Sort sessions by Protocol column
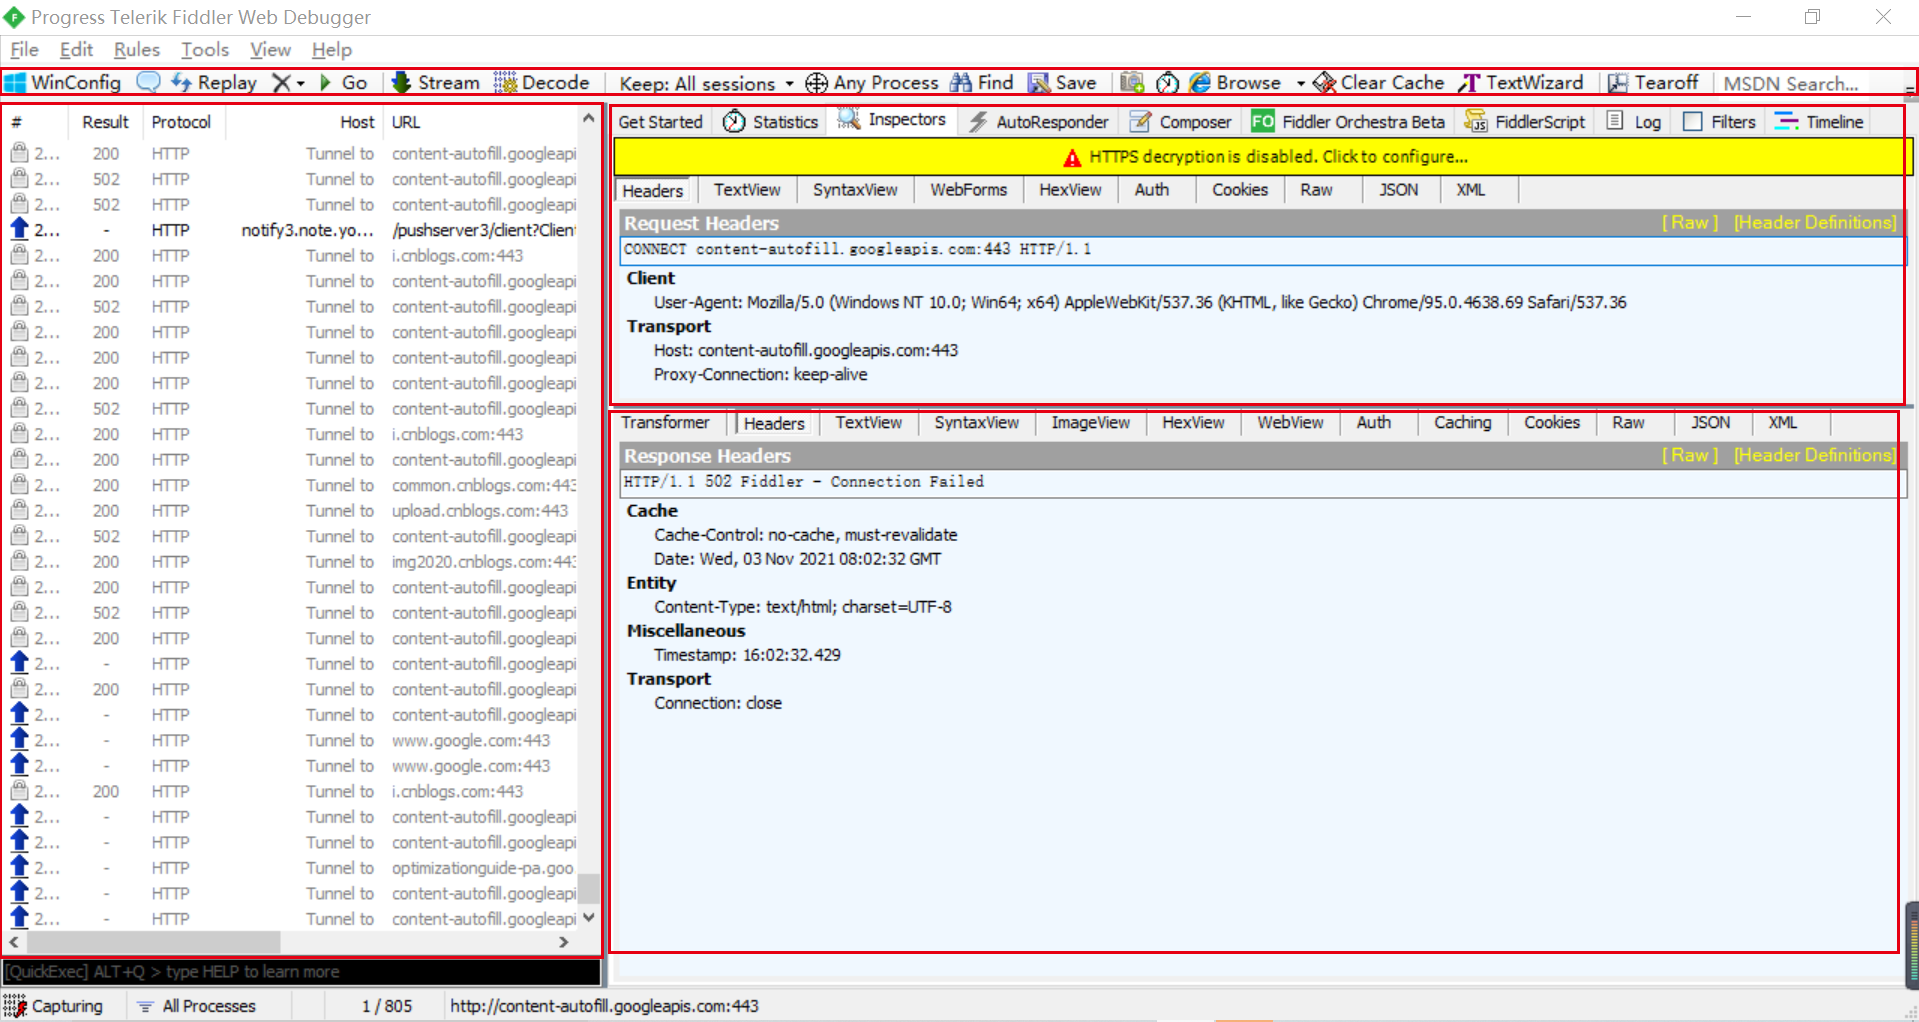1919x1022 pixels. (181, 122)
